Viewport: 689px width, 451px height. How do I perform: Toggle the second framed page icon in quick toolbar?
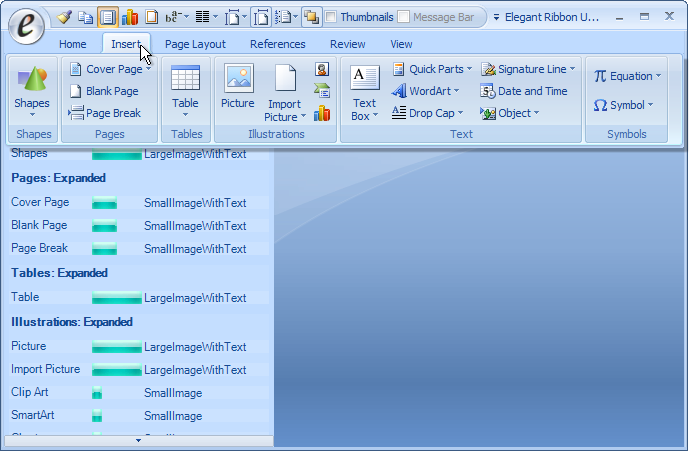261,17
